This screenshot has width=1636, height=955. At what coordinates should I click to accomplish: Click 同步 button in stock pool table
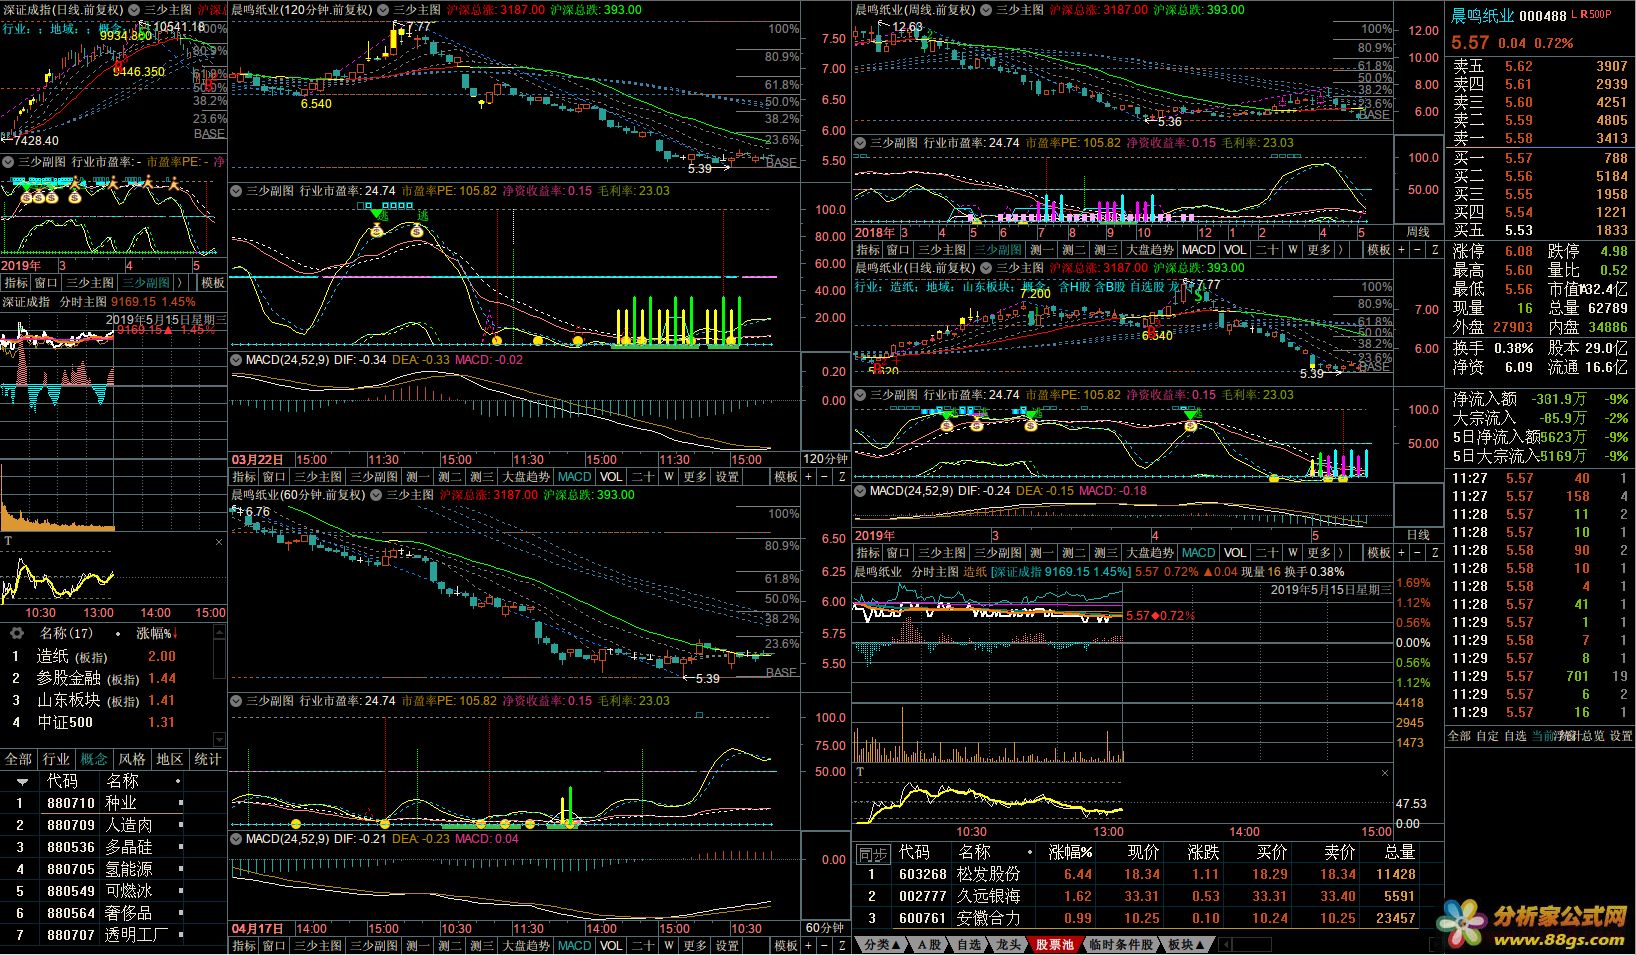[873, 854]
